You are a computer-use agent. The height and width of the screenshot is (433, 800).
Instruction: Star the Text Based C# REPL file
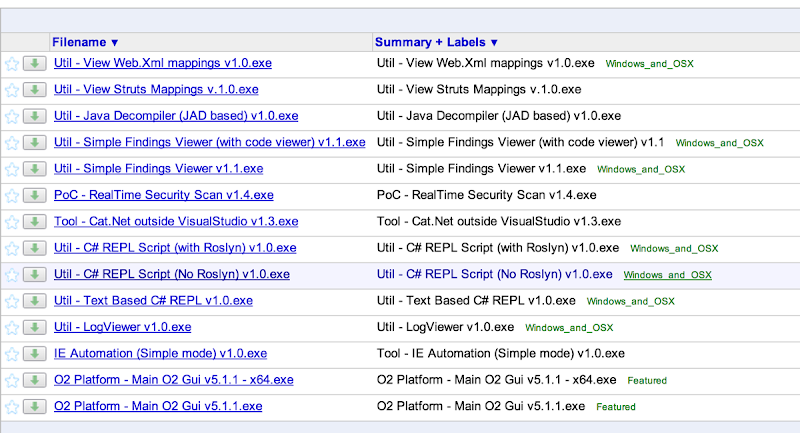(x=12, y=301)
